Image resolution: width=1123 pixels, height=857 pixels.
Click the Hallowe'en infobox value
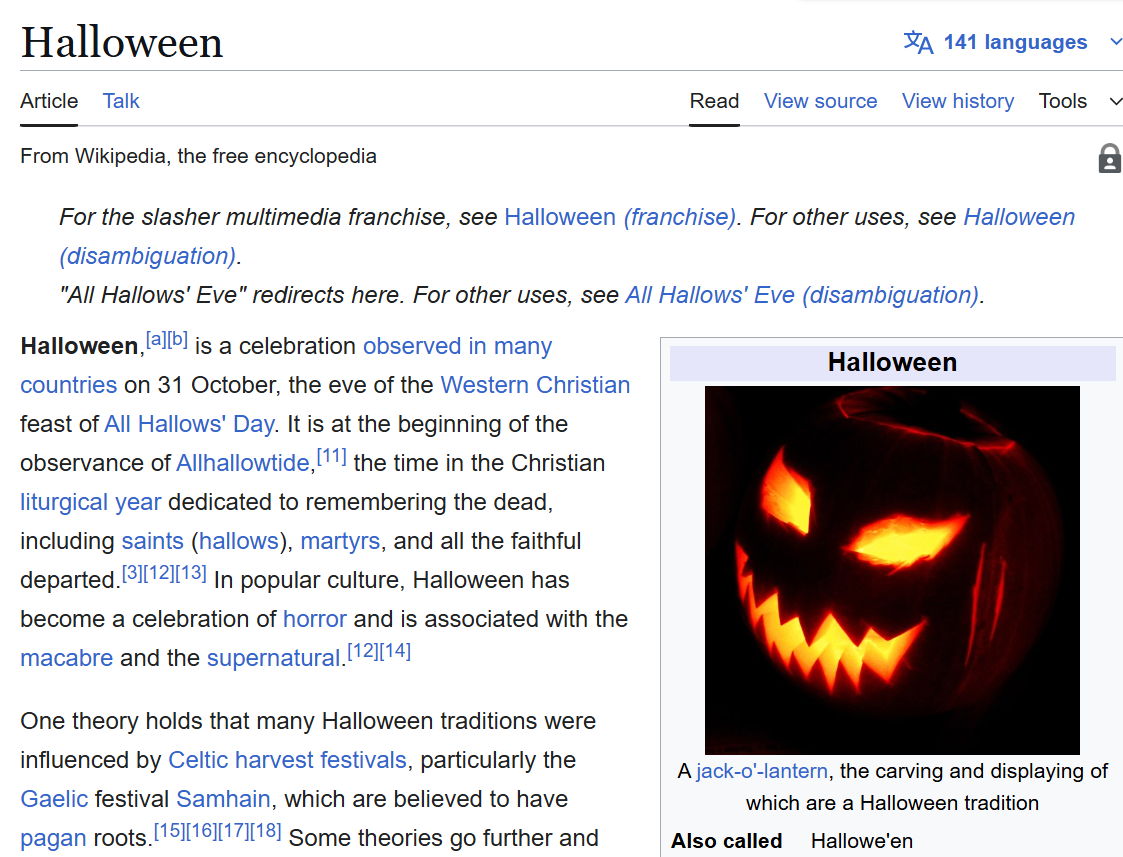[862, 841]
